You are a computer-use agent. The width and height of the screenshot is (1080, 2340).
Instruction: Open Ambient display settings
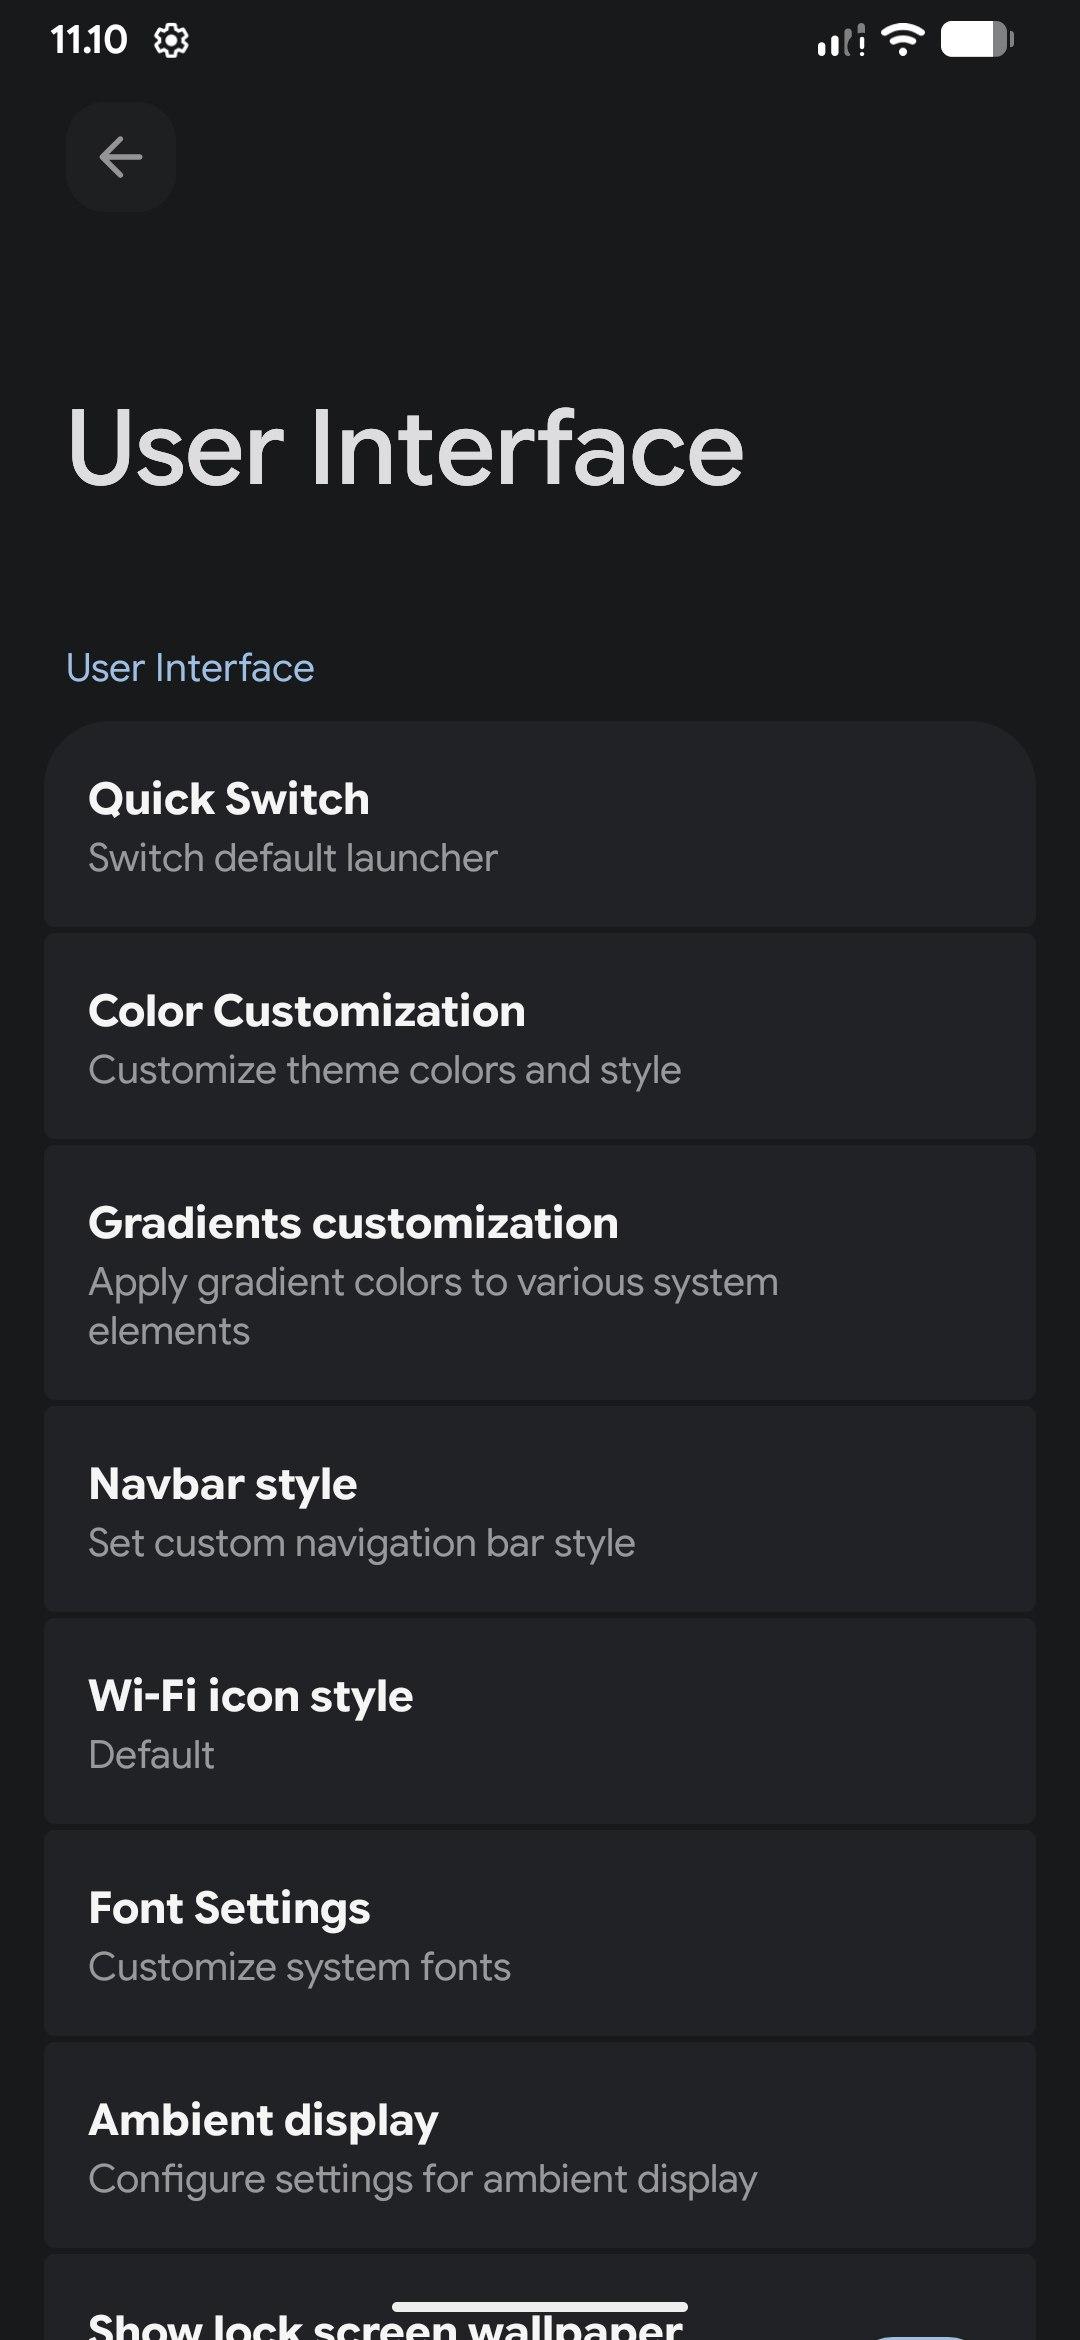[x=539, y=2147]
